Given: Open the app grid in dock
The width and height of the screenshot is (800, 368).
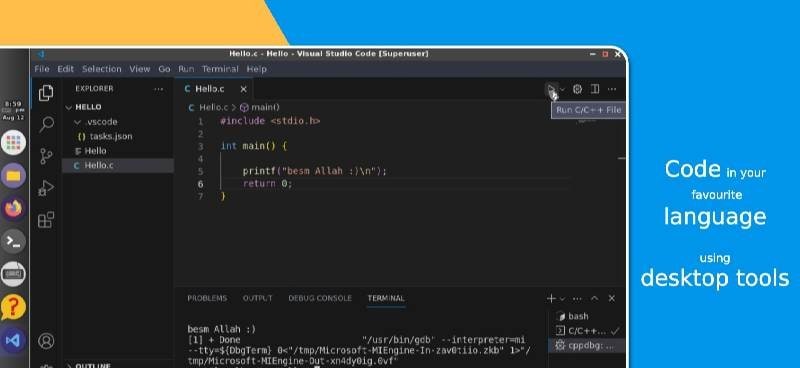Looking at the screenshot, I should 13,142.
